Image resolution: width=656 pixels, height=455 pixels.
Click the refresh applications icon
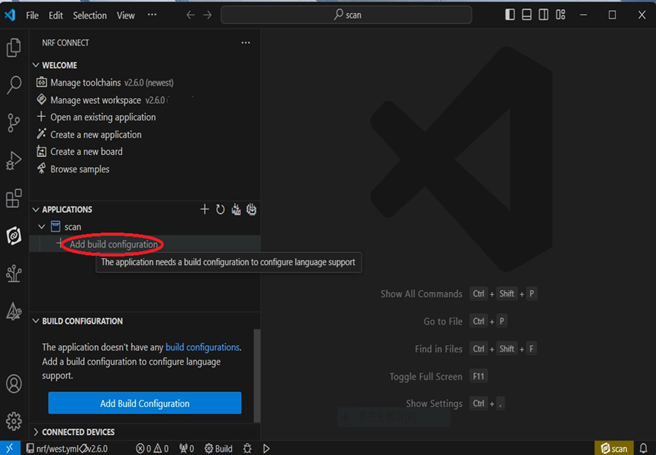coord(220,209)
